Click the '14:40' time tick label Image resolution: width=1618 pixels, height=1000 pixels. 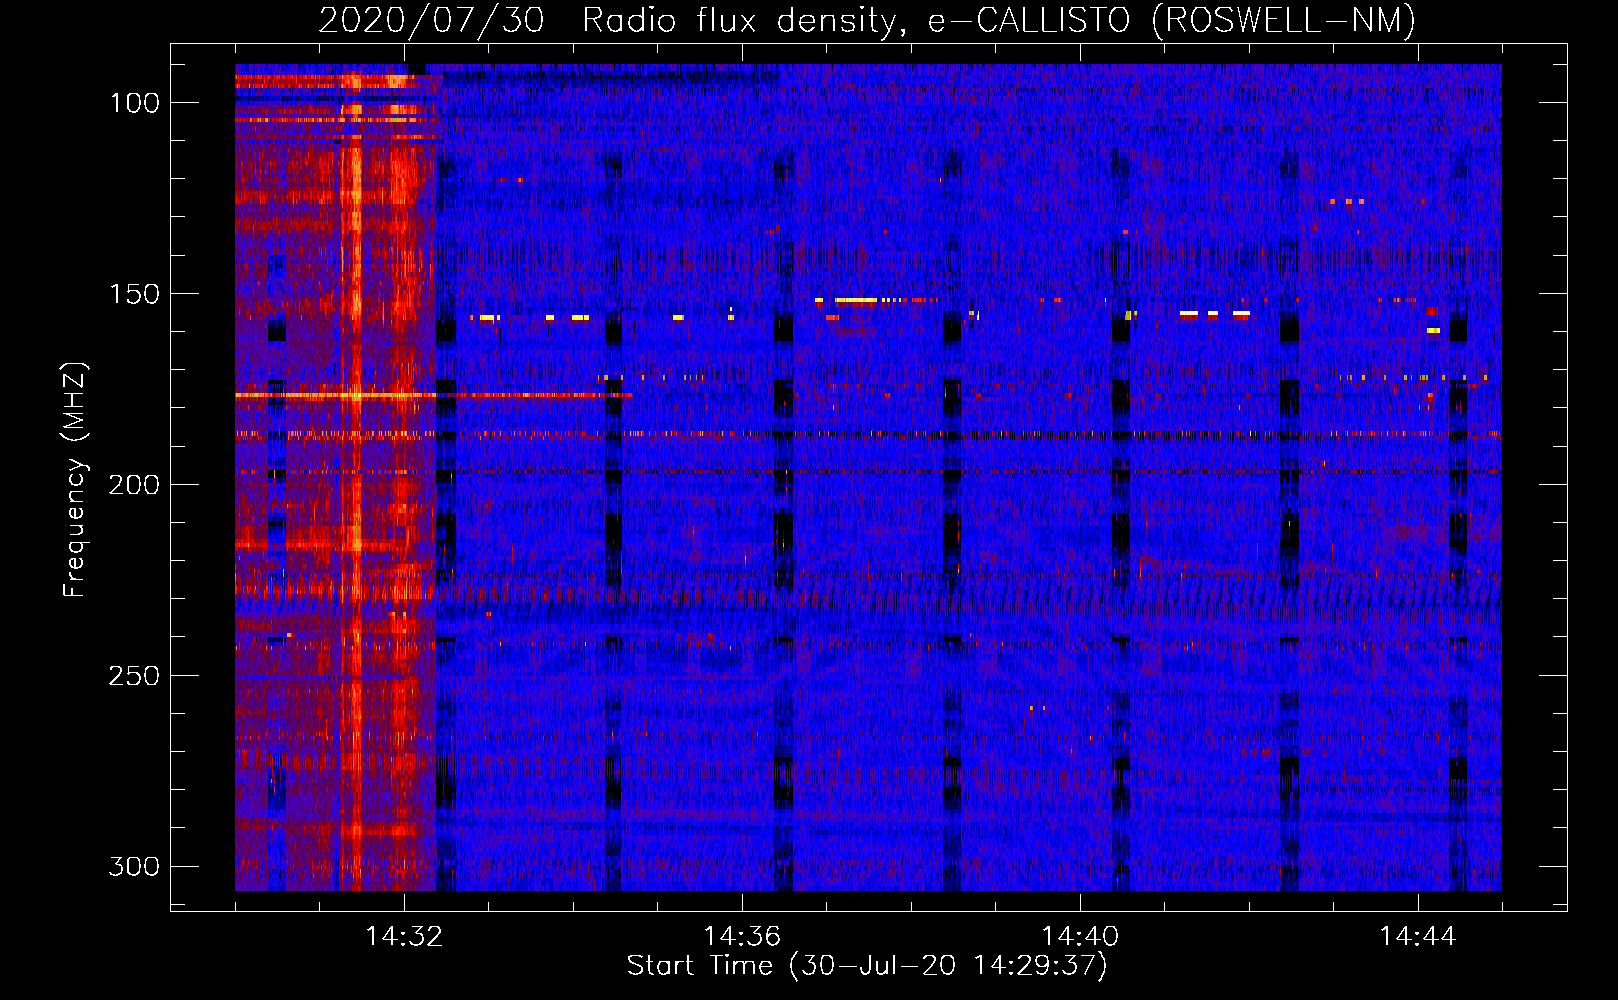pos(1080,937)
